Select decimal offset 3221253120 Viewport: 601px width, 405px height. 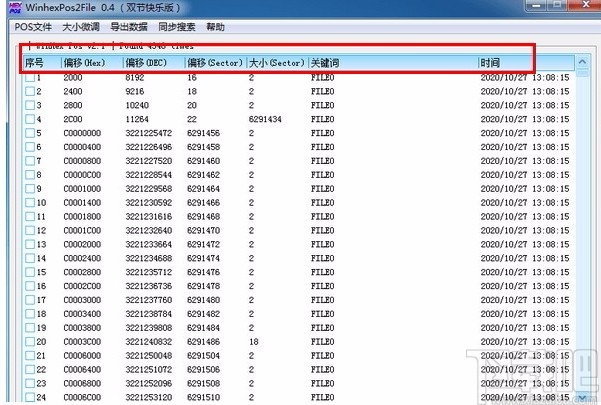[x=149, y=397]
